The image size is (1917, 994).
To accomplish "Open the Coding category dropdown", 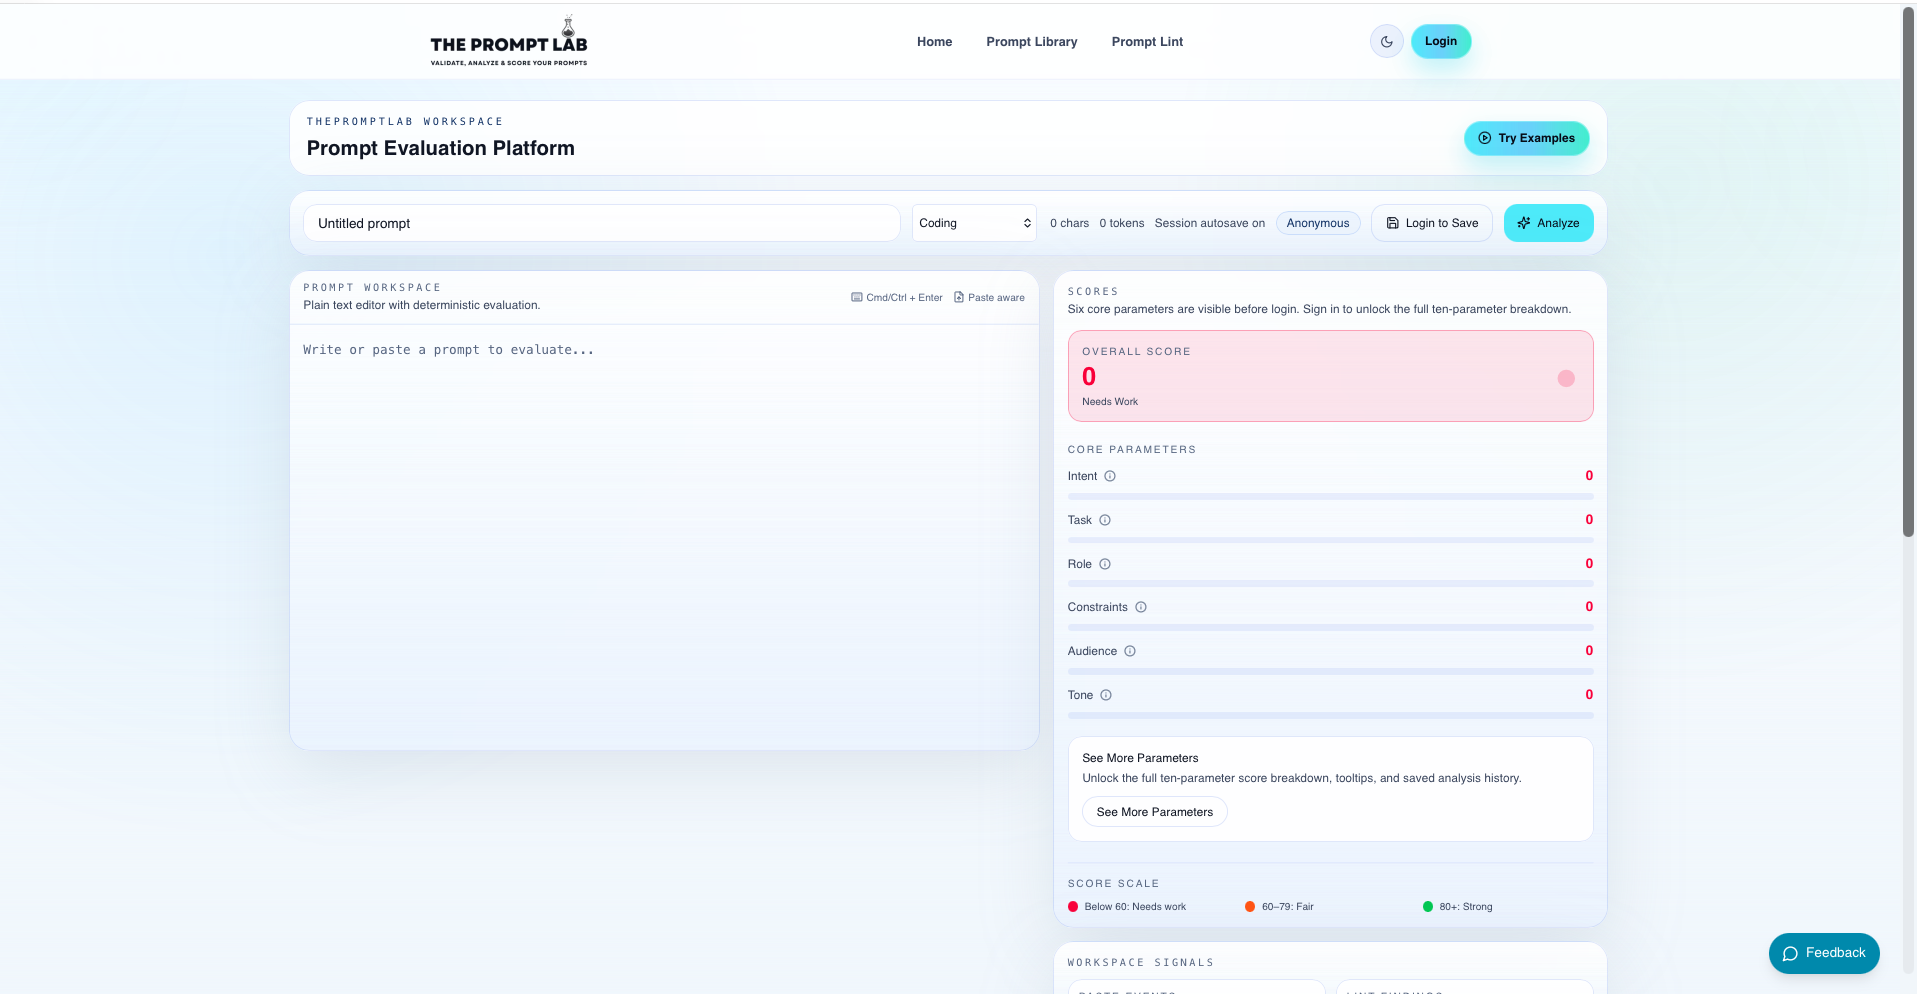I will tap(974, 223).
